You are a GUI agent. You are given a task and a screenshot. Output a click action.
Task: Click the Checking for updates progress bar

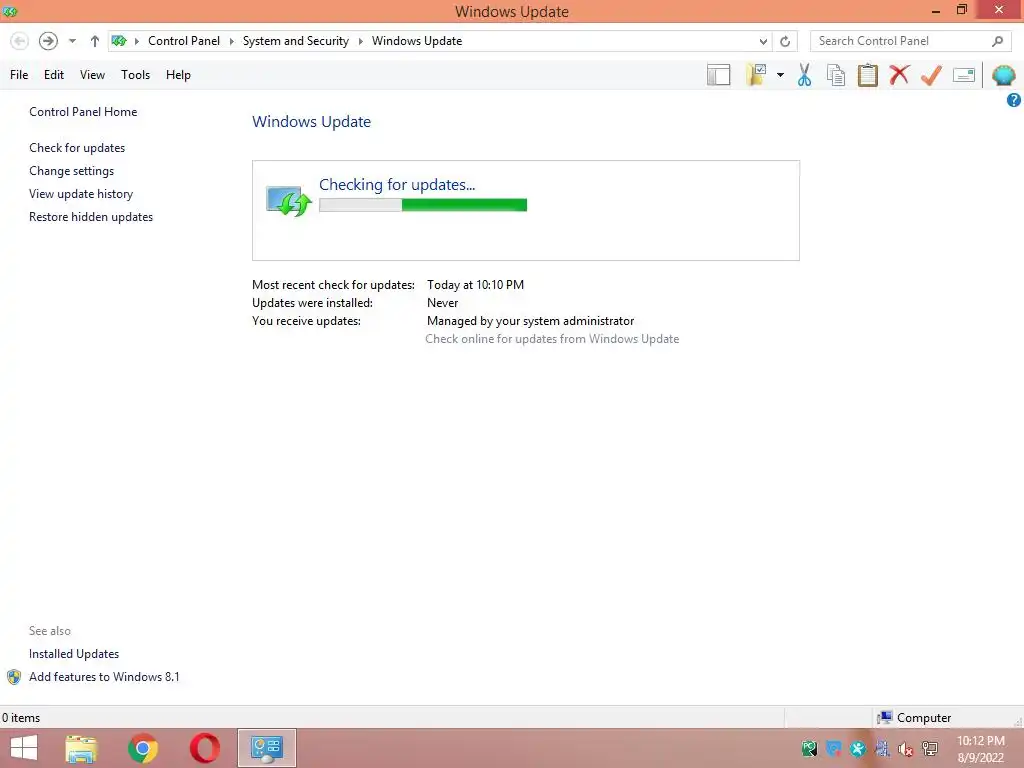coord(423,205)
